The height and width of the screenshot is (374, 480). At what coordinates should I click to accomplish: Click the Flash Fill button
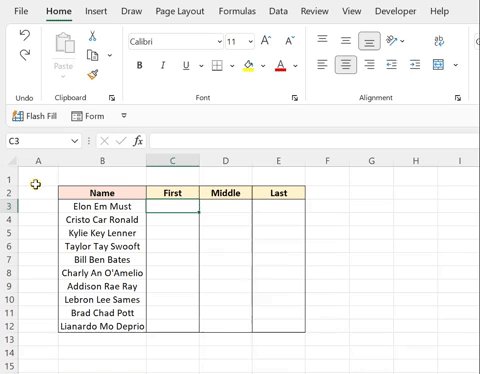click(x=35, y=116)
